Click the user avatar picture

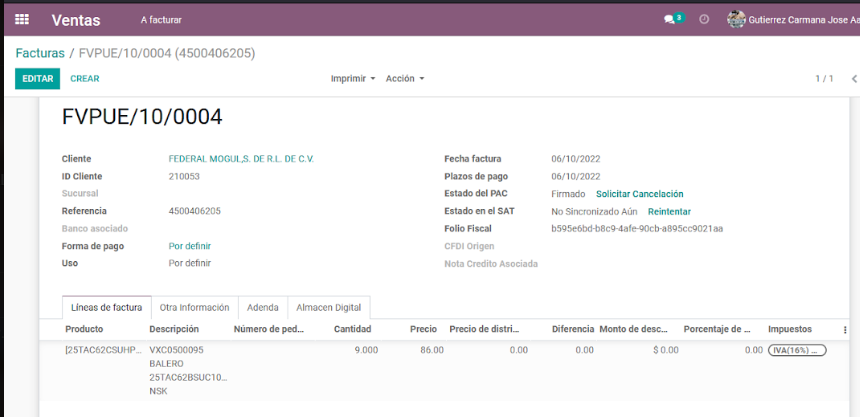click(736, 19)
